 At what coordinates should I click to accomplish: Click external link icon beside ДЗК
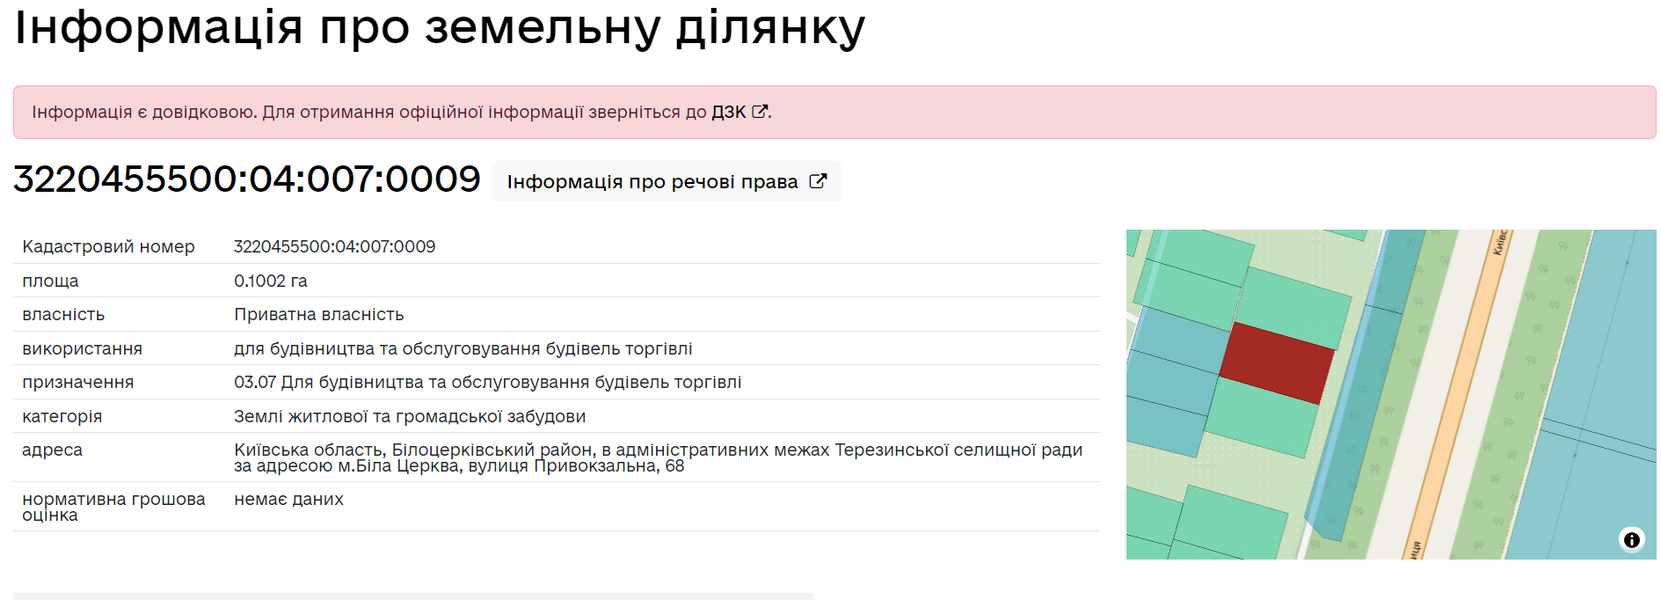(760, 112)
